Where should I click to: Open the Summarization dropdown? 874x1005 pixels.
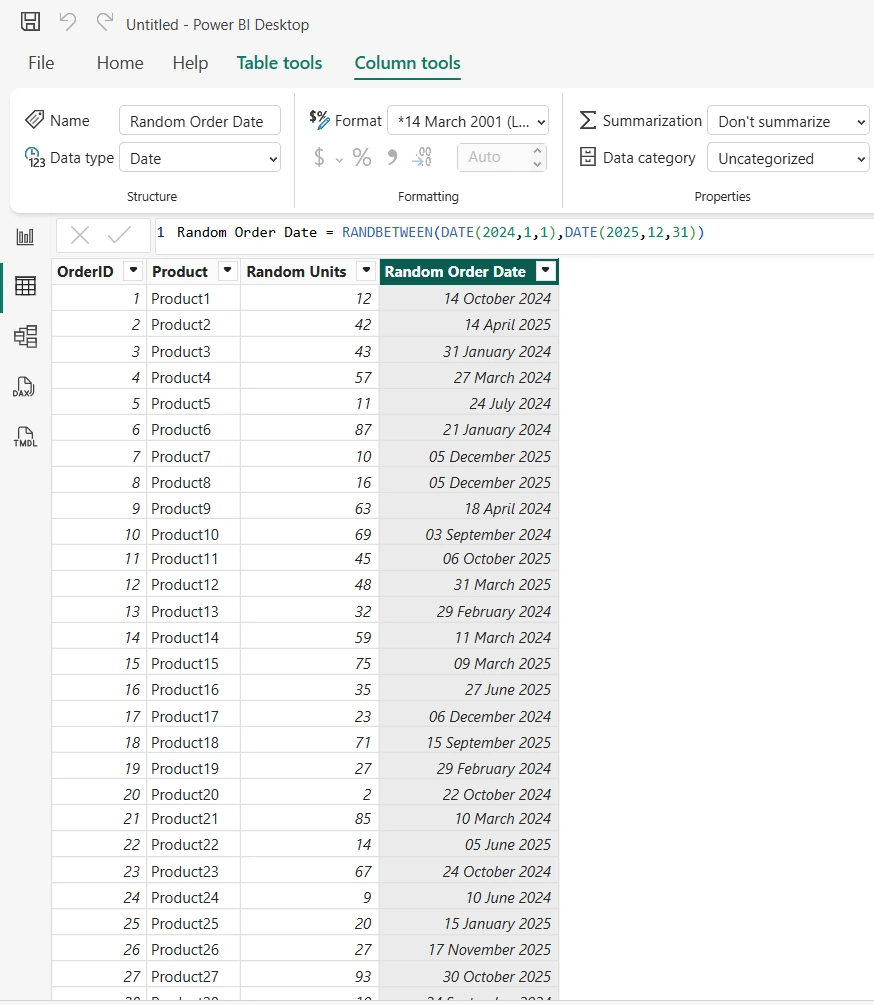(x=789, y=120)
